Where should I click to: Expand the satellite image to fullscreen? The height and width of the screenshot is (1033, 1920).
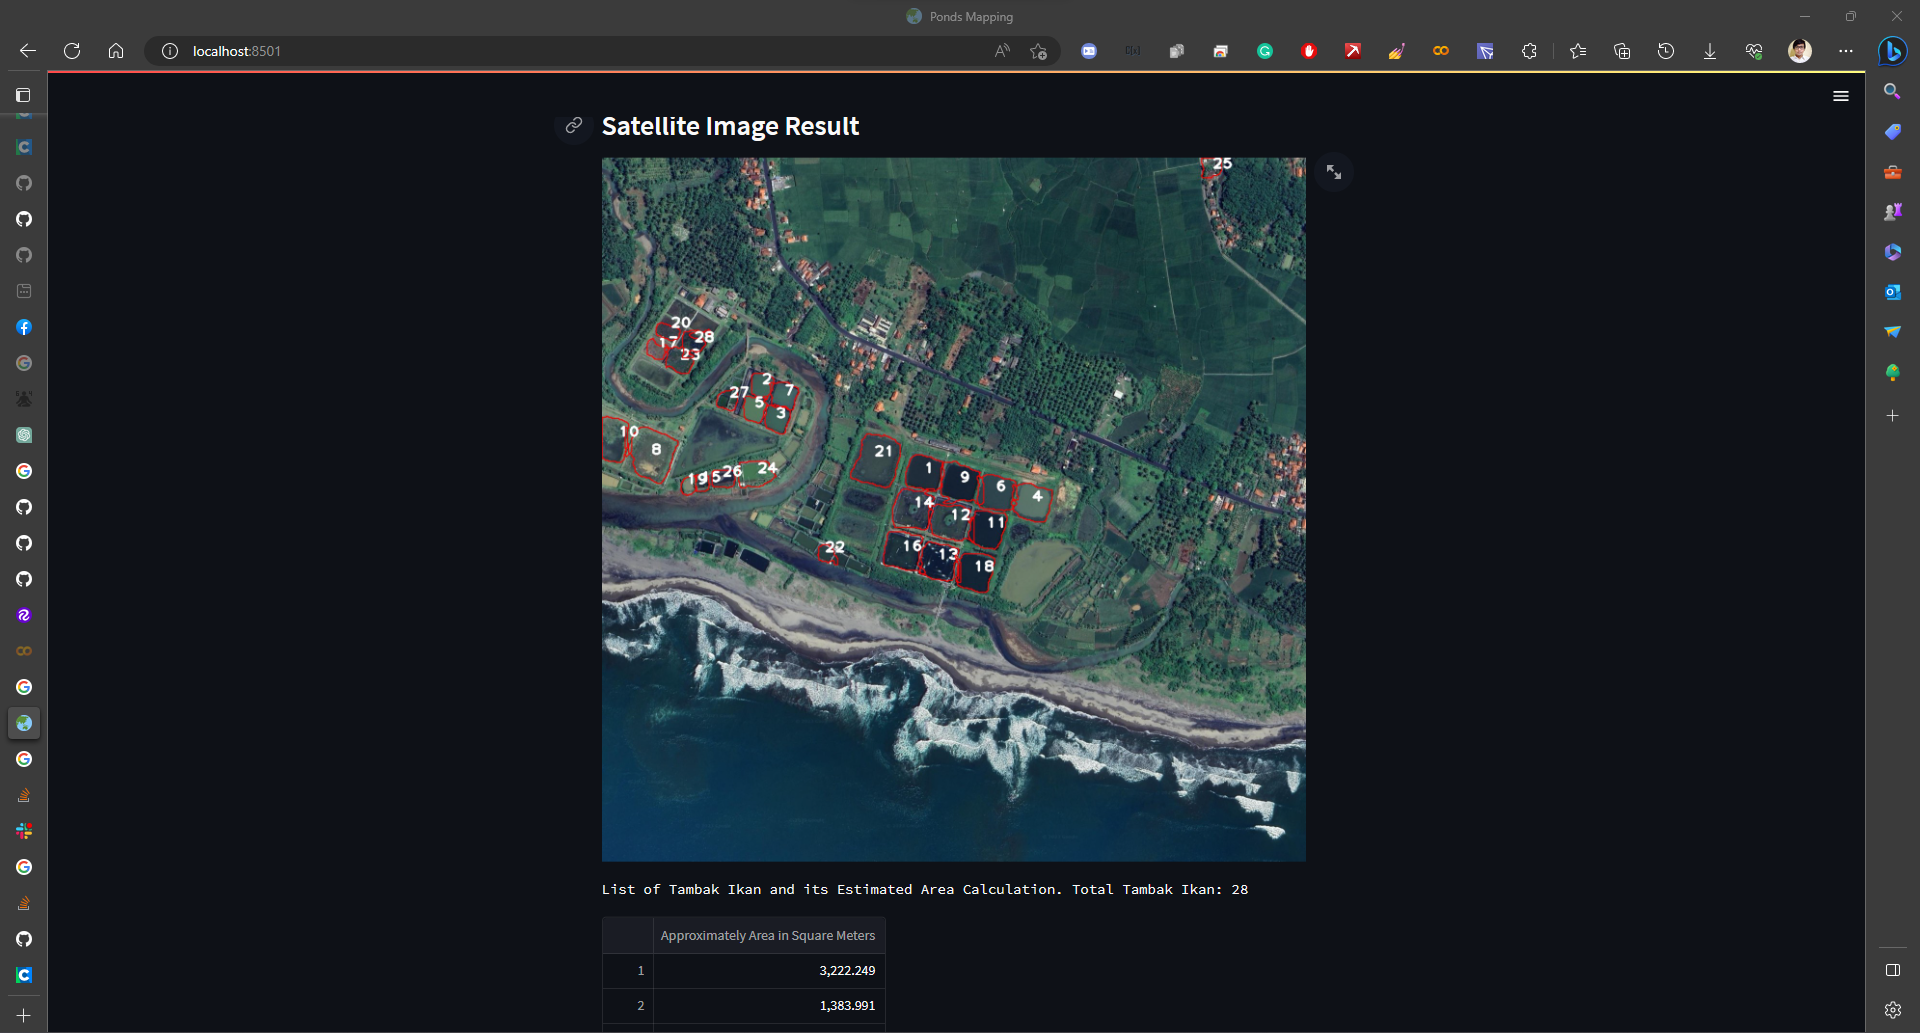click(x=1333, y=172)
